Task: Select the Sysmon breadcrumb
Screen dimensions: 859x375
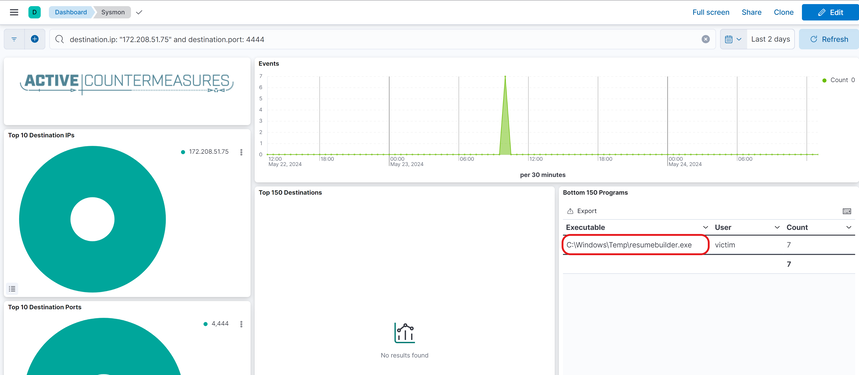Action: coord(113,12)
